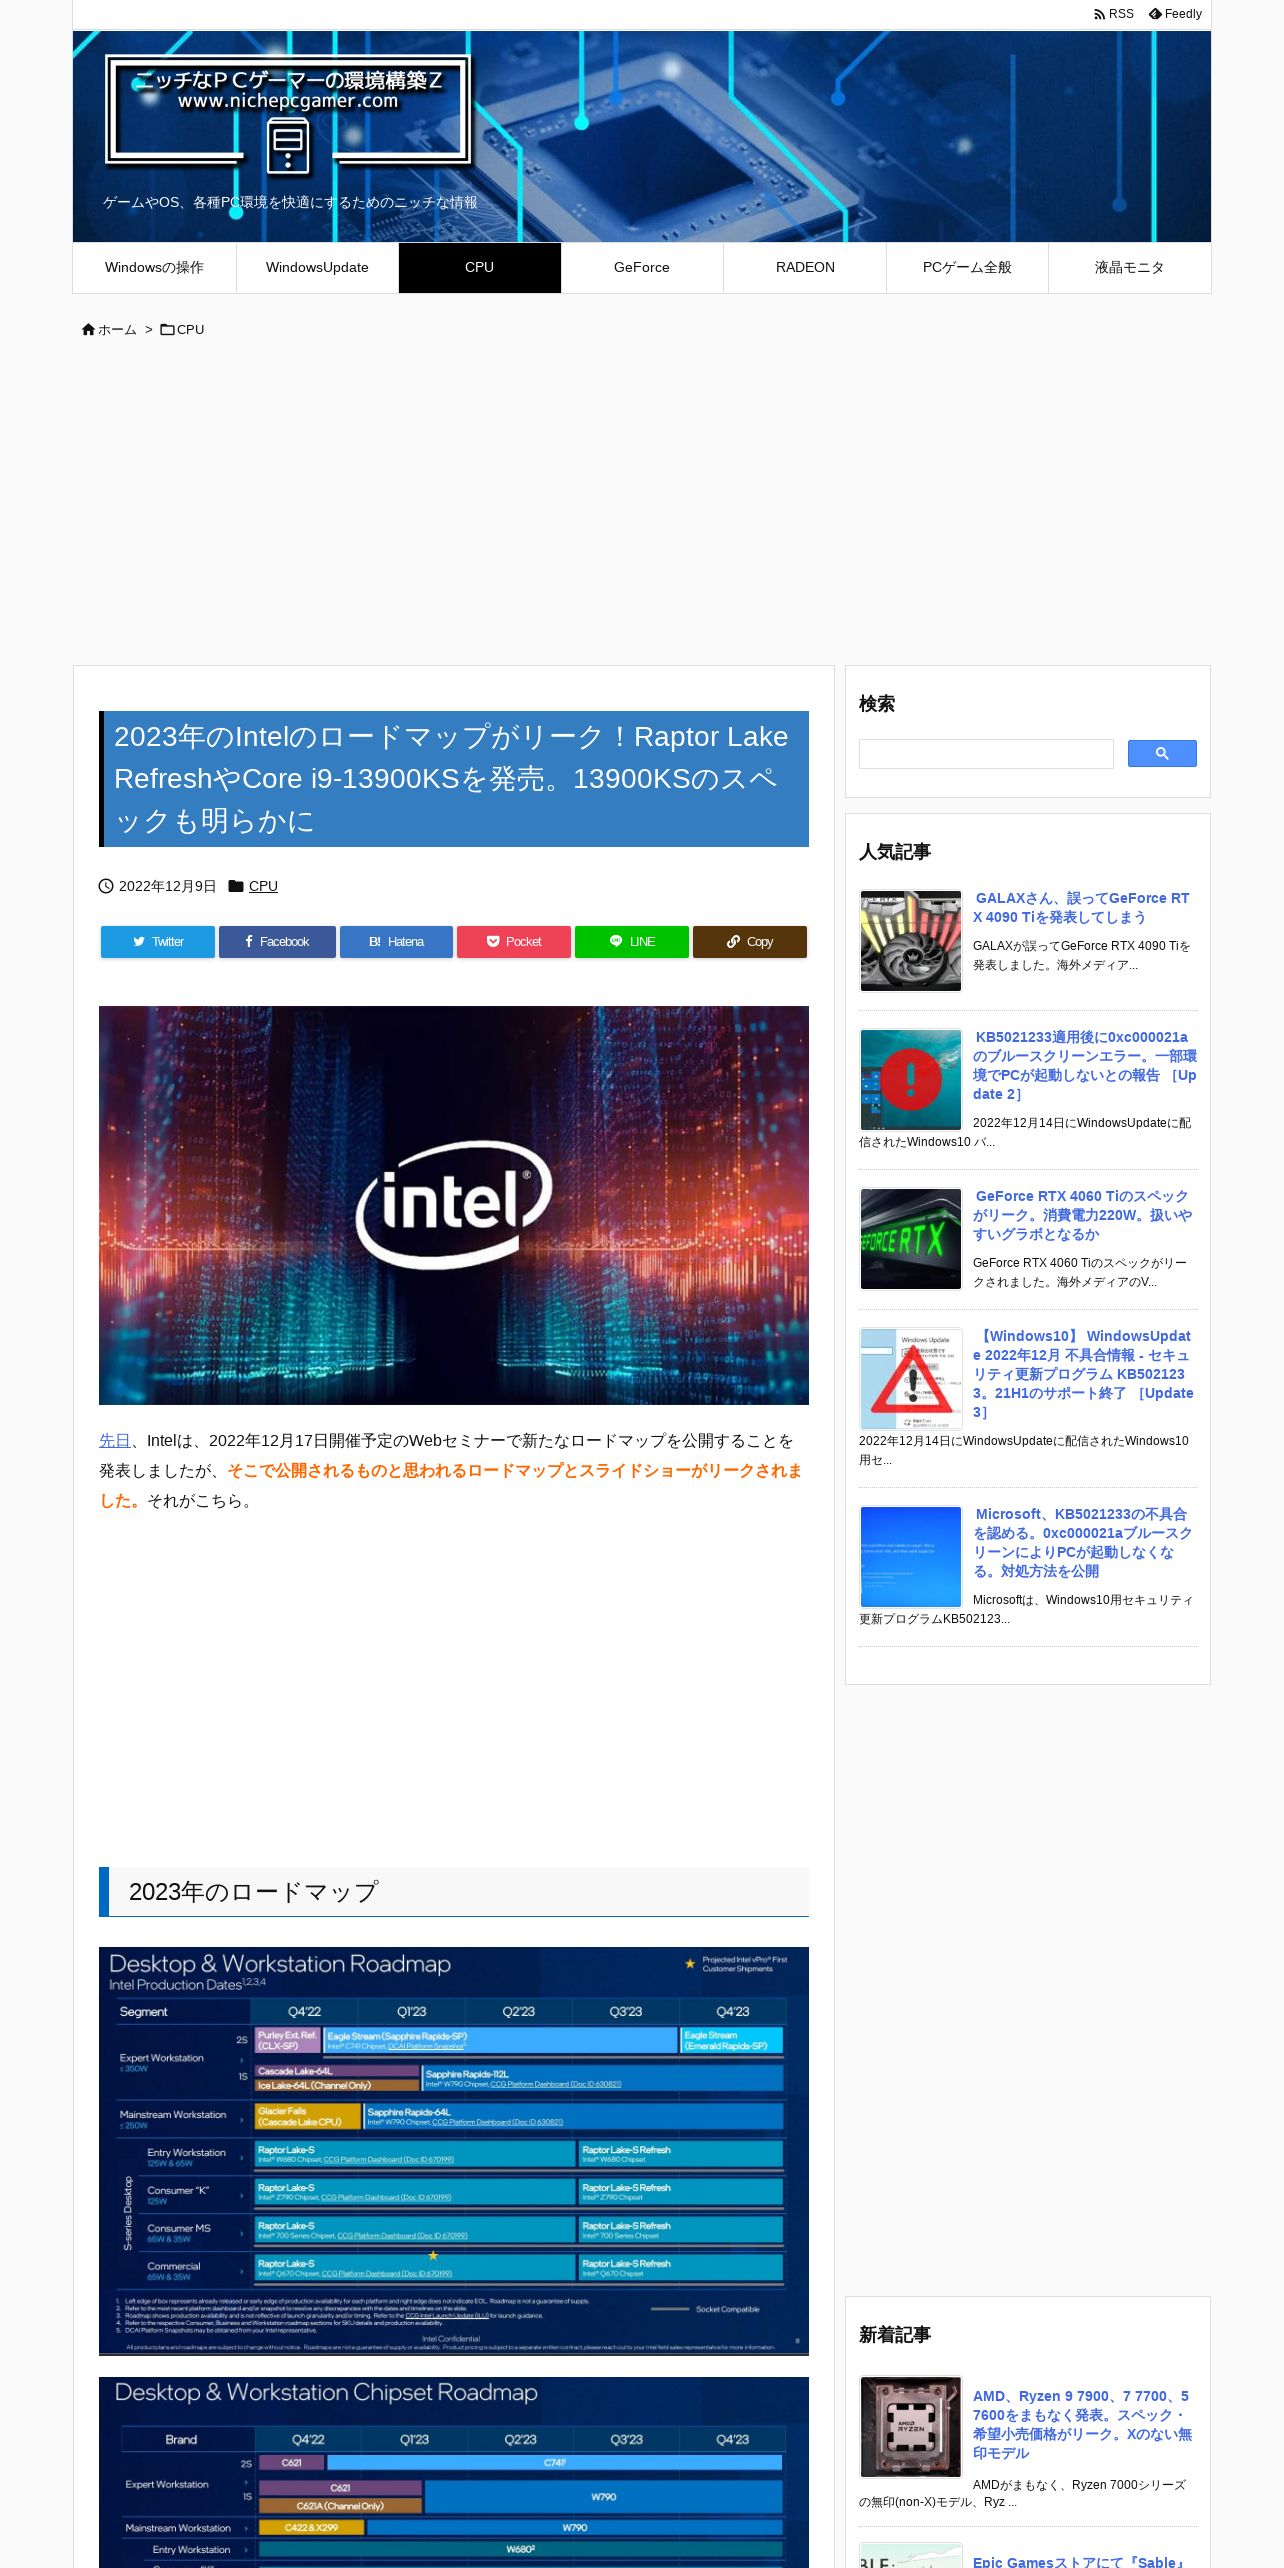
Task: Open the Desktop & Workstation Chipset Roadmap image
Action: point(454,2472)
